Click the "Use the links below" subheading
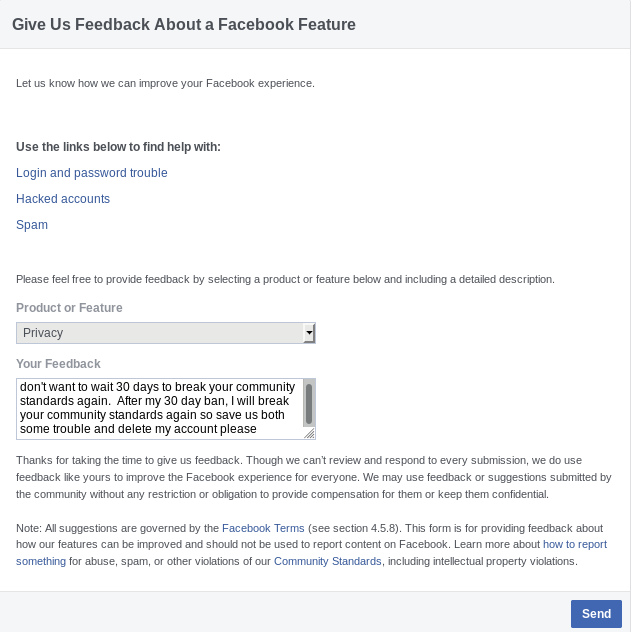636x632 pixels. (118, 147)
